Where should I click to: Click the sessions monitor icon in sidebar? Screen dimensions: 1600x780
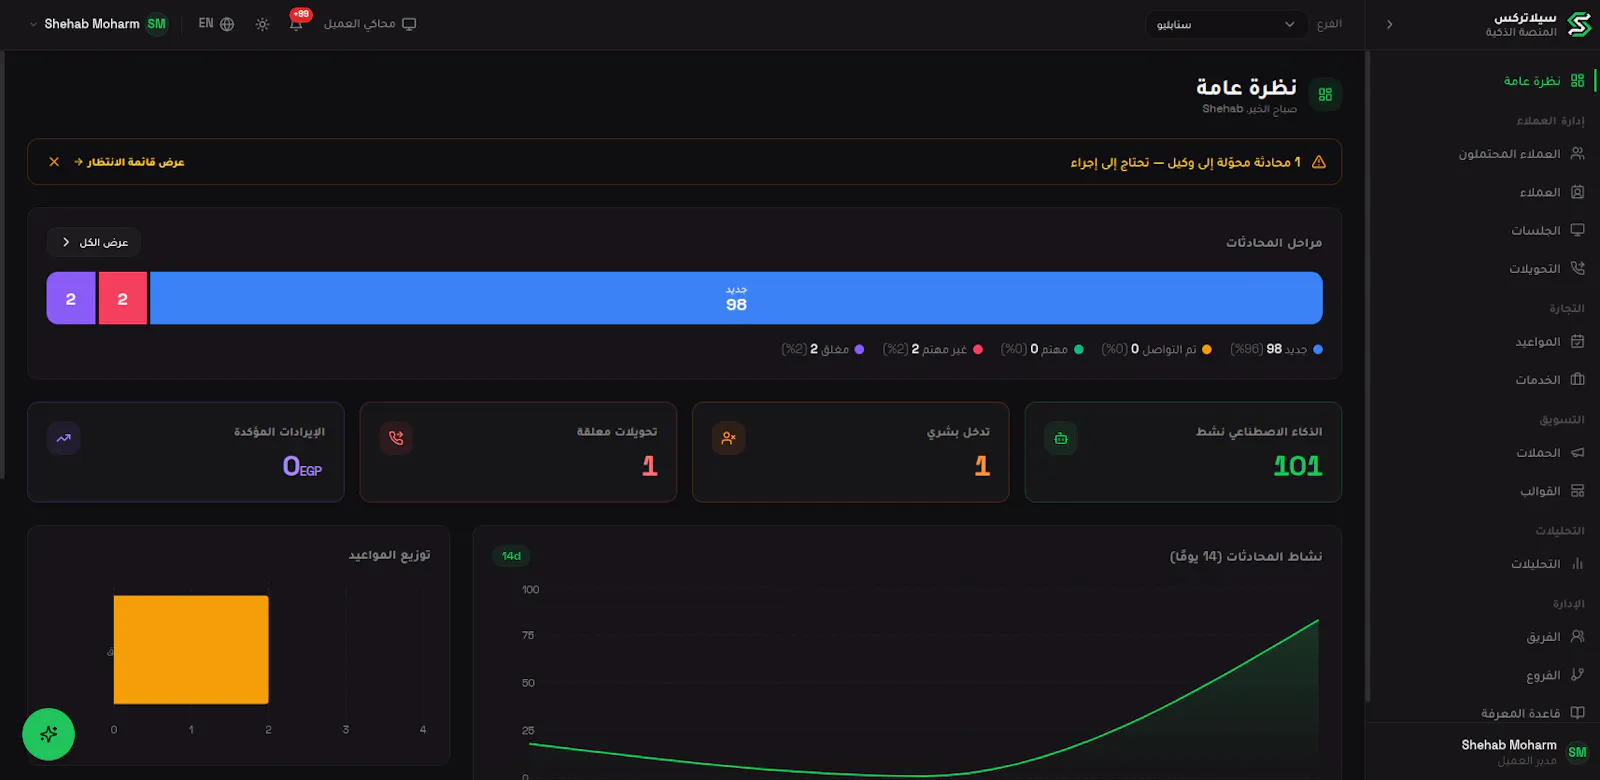tap(1577, 230)
